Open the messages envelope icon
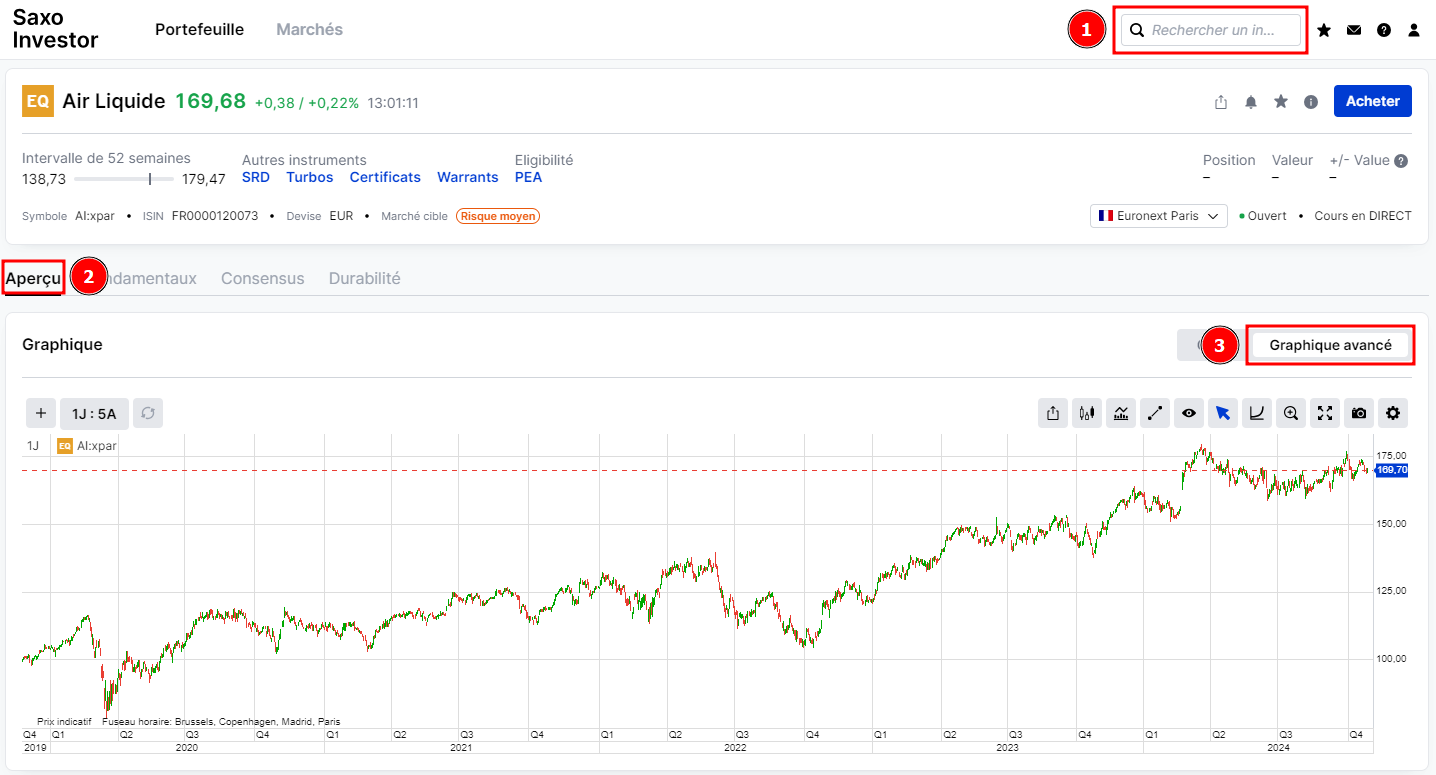This screenshot has width=1436, height=775. pos(1354,30)
